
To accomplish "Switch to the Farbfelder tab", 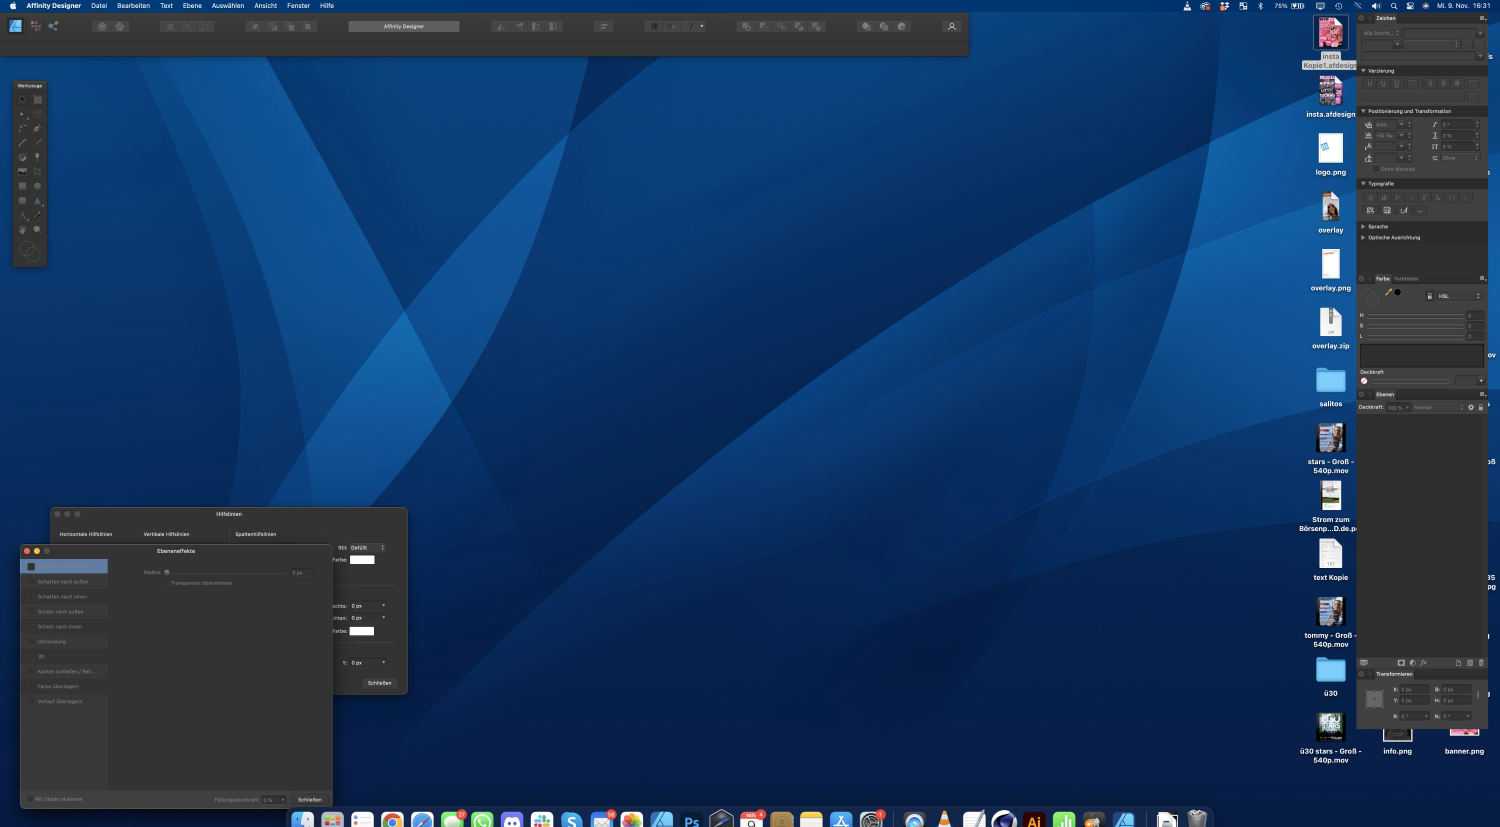I will [1406, 279].
